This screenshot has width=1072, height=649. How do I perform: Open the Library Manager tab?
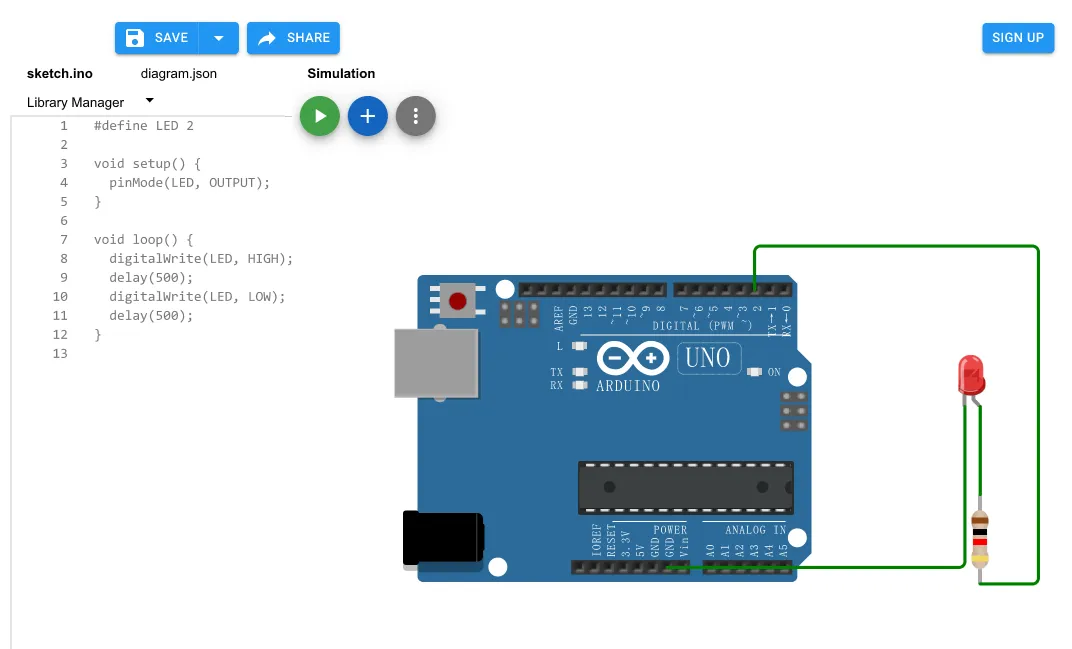pos(75,103)
